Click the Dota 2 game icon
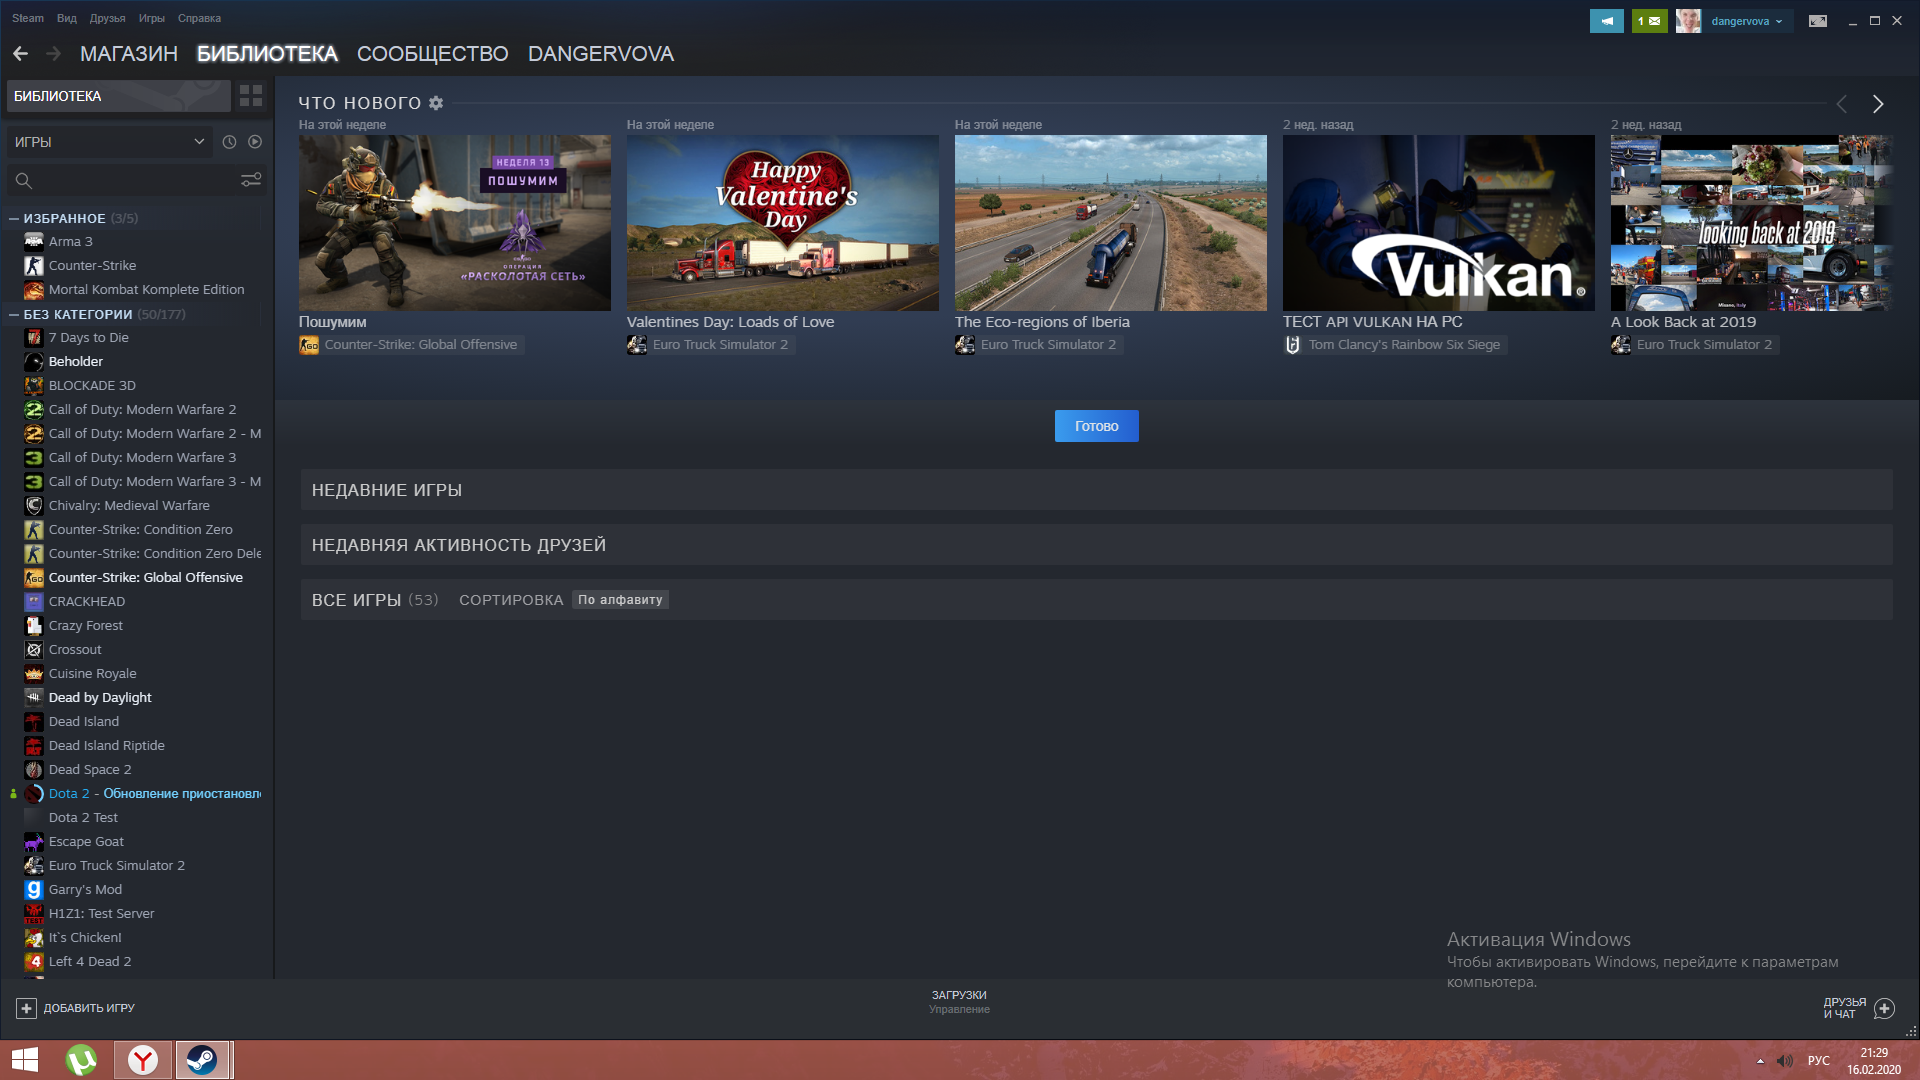 tap(34, 793)
